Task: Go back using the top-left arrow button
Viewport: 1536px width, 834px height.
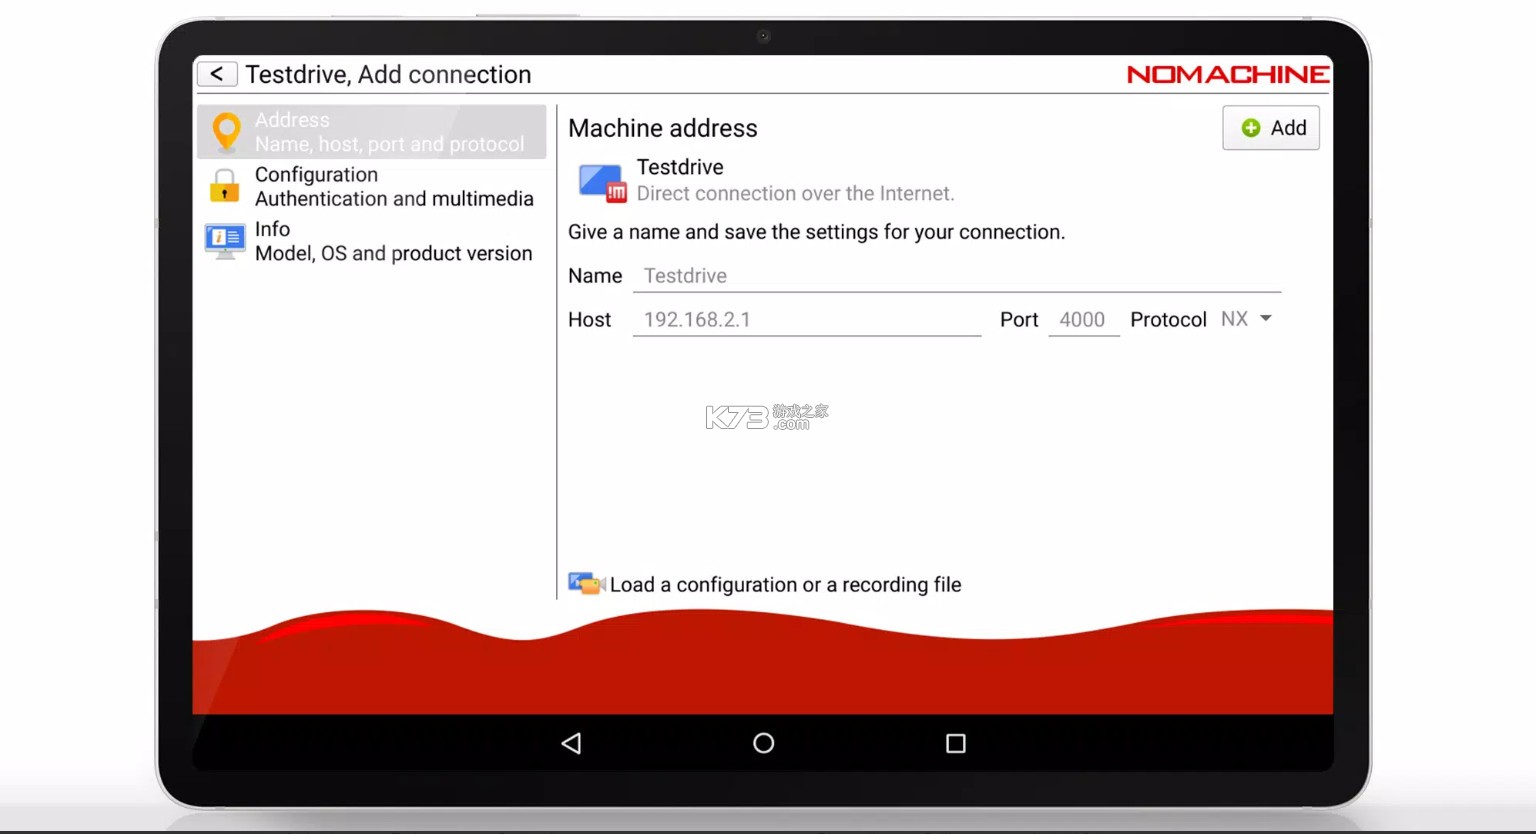Action: [x=217, y=74]
